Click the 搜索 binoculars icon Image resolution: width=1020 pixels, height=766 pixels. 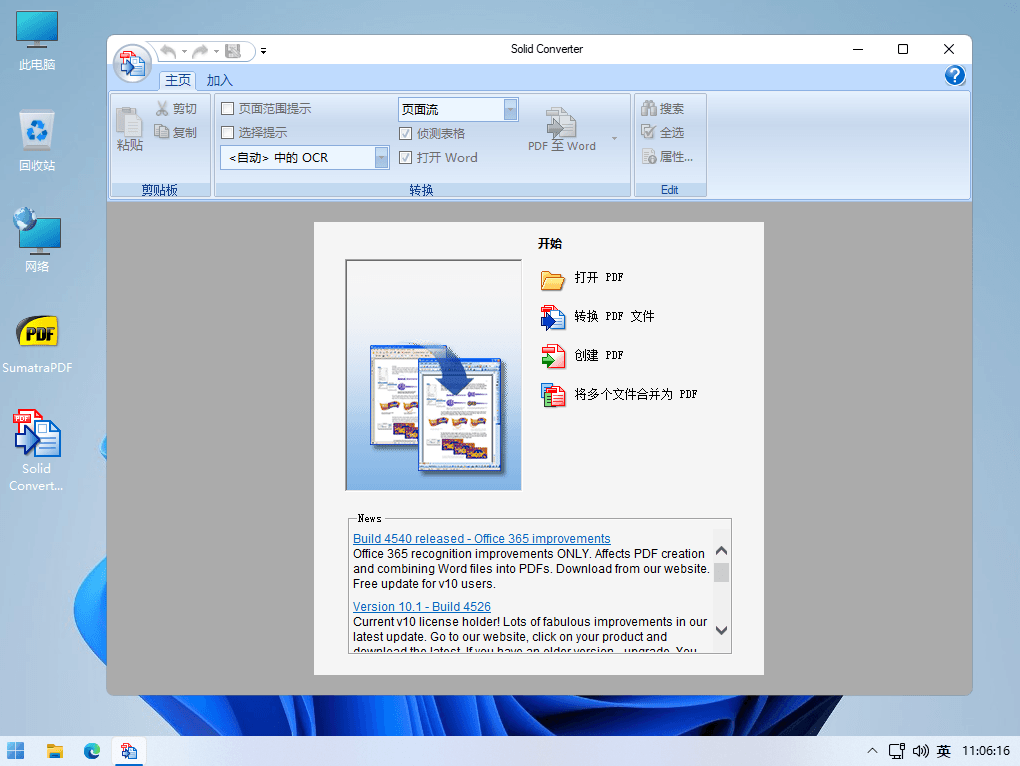(649, 108)
